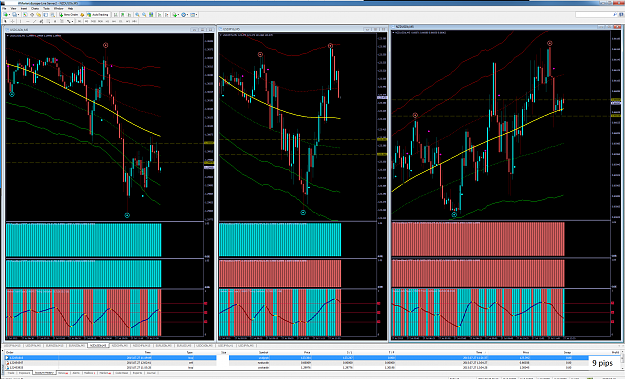Sort history by Order column header
625x379 pixels.
[x=10, y=352]
